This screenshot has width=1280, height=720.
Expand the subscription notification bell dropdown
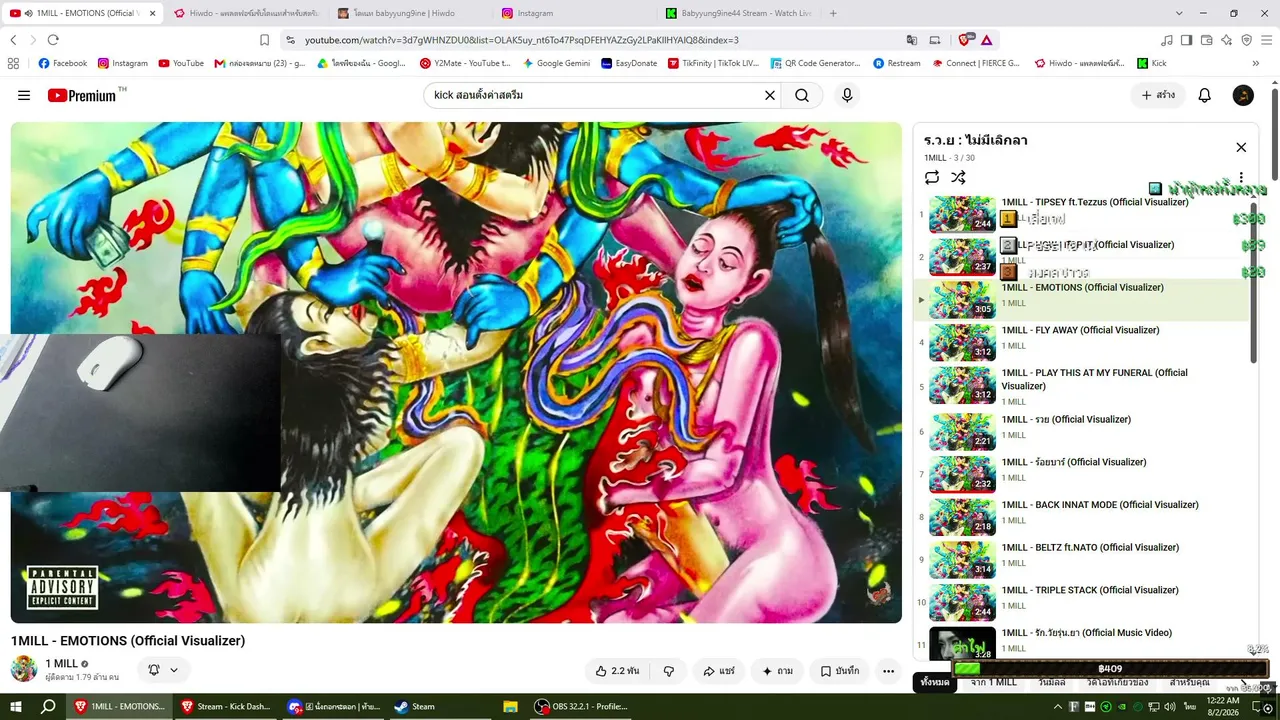pos(163,670)
